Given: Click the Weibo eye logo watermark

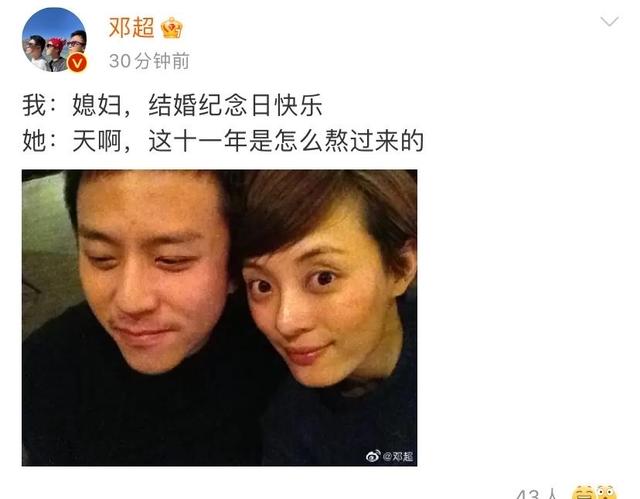Looking at the screenshot, I should pos(373,456).
